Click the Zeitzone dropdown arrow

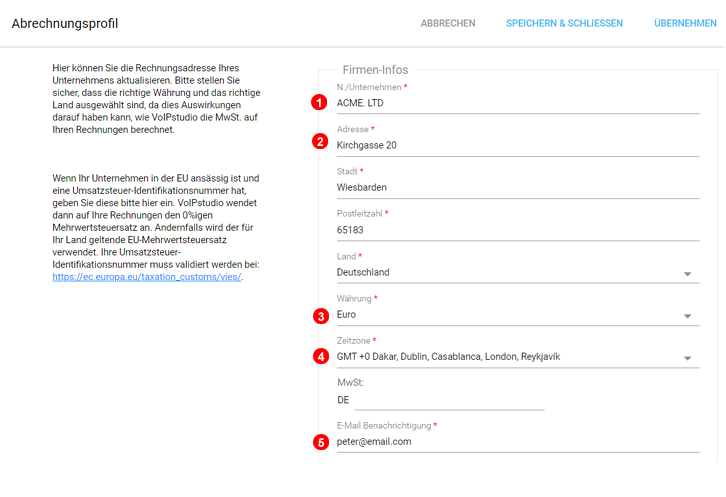tap(687, 358)
